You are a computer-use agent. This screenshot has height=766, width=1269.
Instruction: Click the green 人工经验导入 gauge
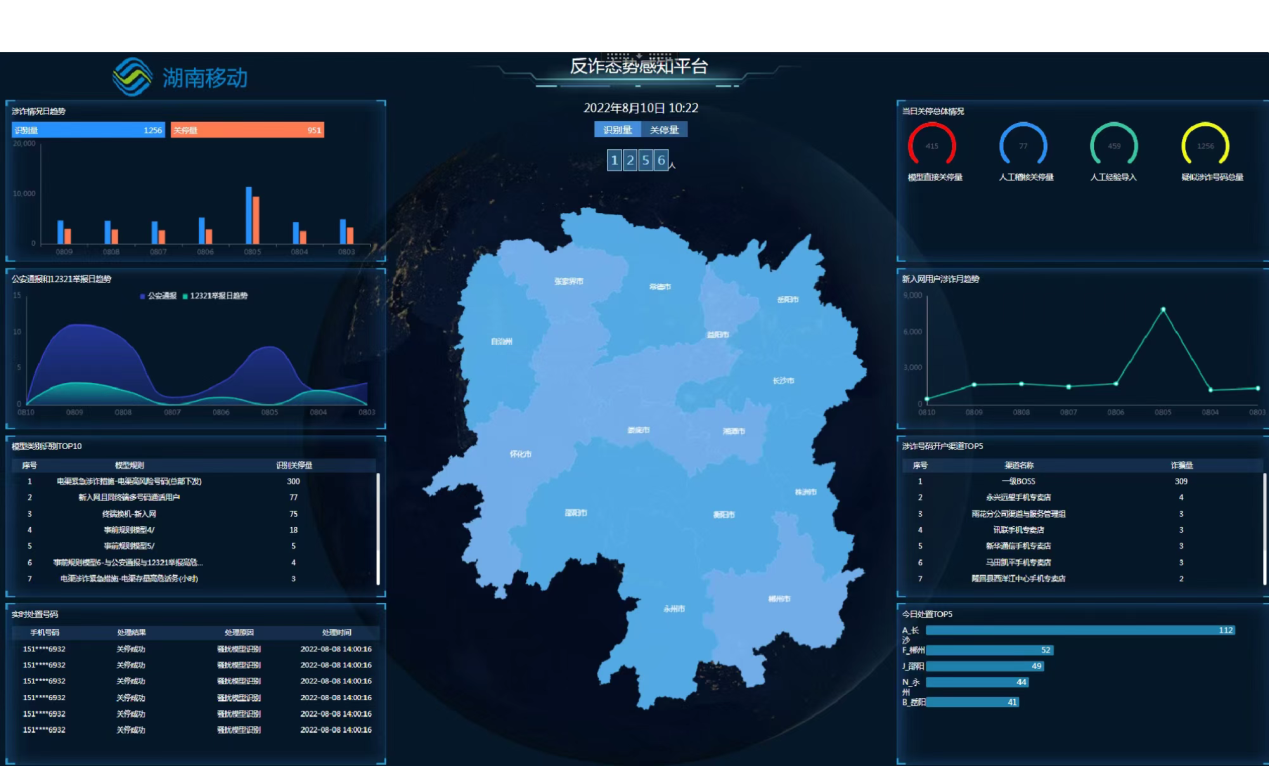[x=1114, y=146]
